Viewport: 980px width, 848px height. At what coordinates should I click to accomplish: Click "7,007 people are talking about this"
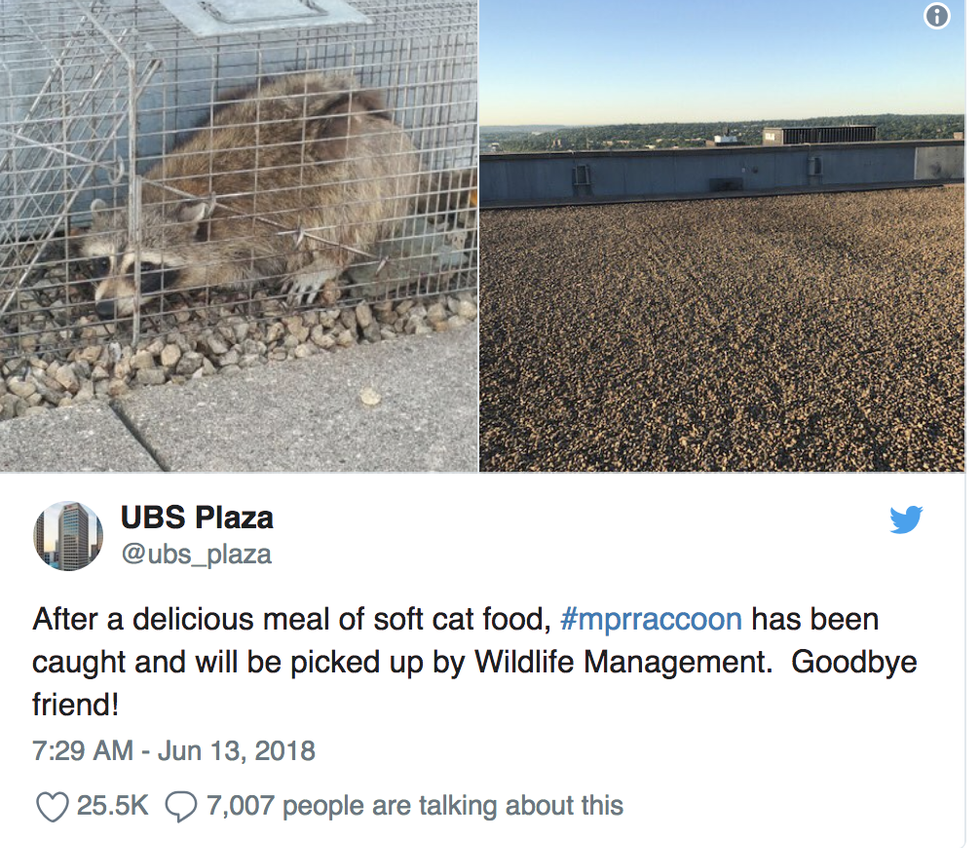(415, 806)
